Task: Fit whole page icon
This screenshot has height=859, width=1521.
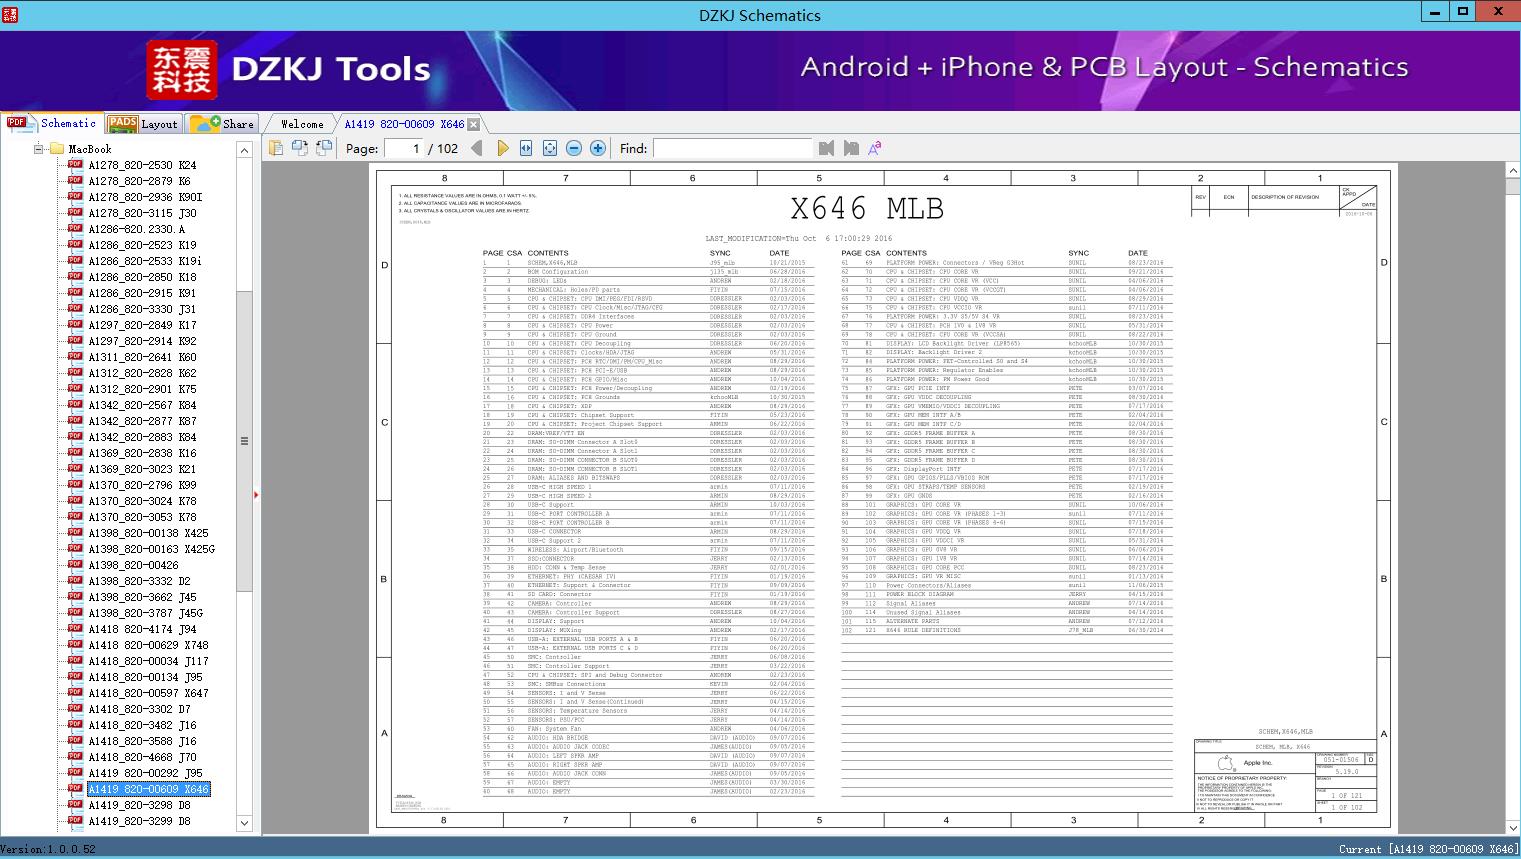Action: [x=550, y=148]
